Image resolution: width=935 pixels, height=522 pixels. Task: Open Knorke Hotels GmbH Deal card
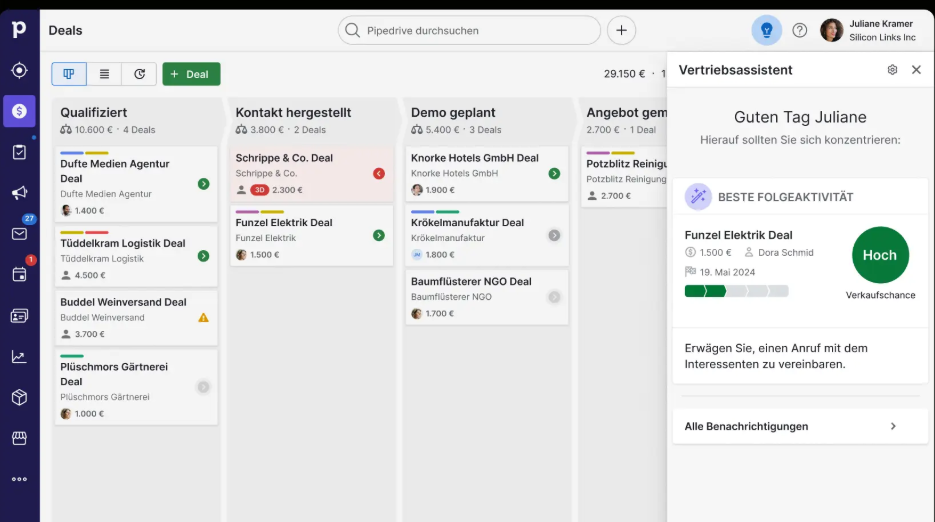coord(487,174)
